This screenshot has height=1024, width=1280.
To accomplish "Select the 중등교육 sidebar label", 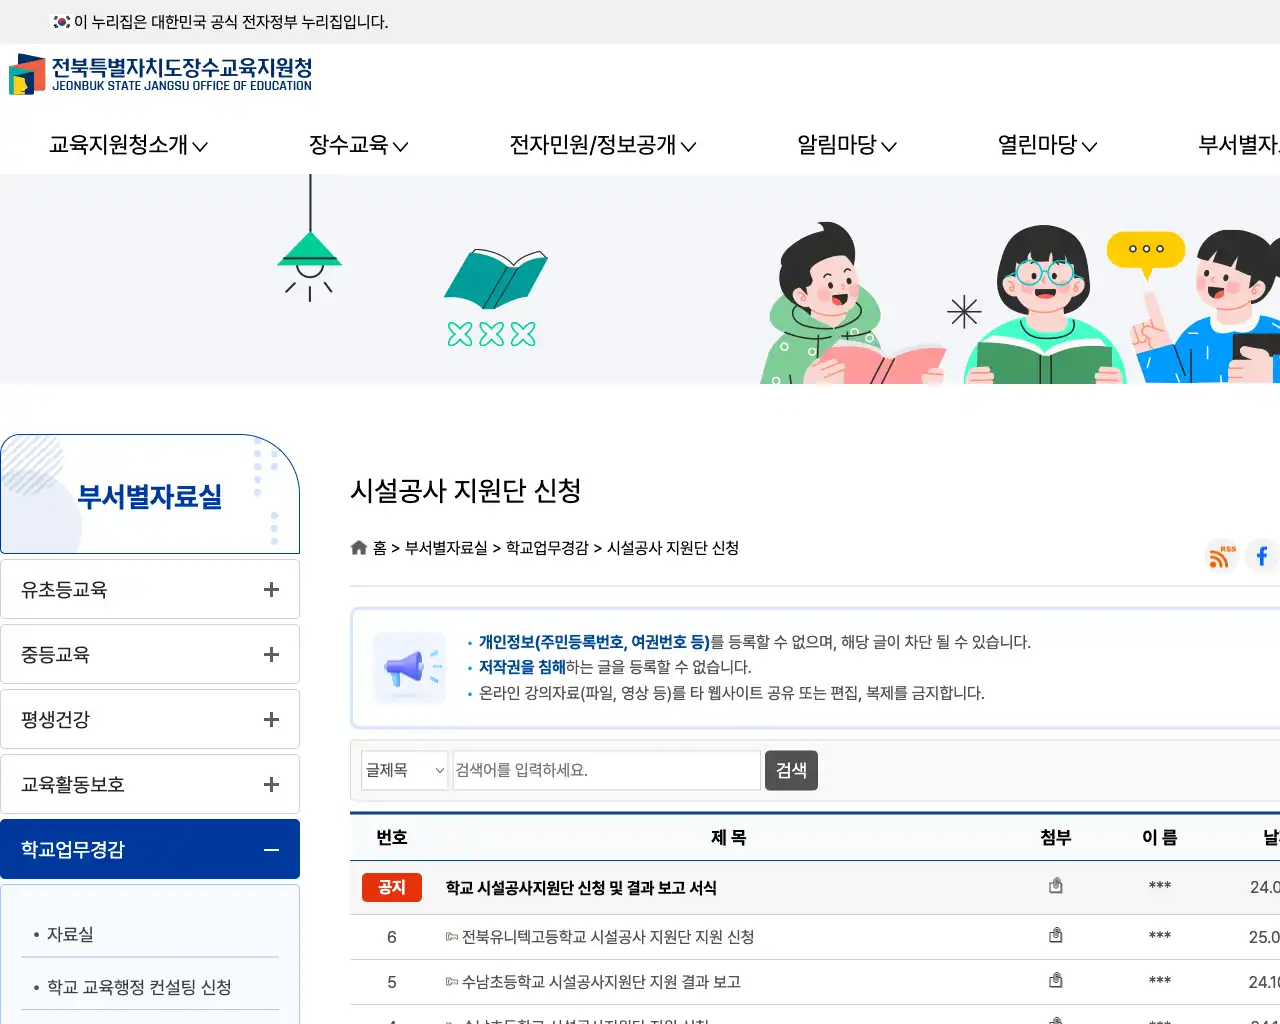I will [x=55, y=654].
